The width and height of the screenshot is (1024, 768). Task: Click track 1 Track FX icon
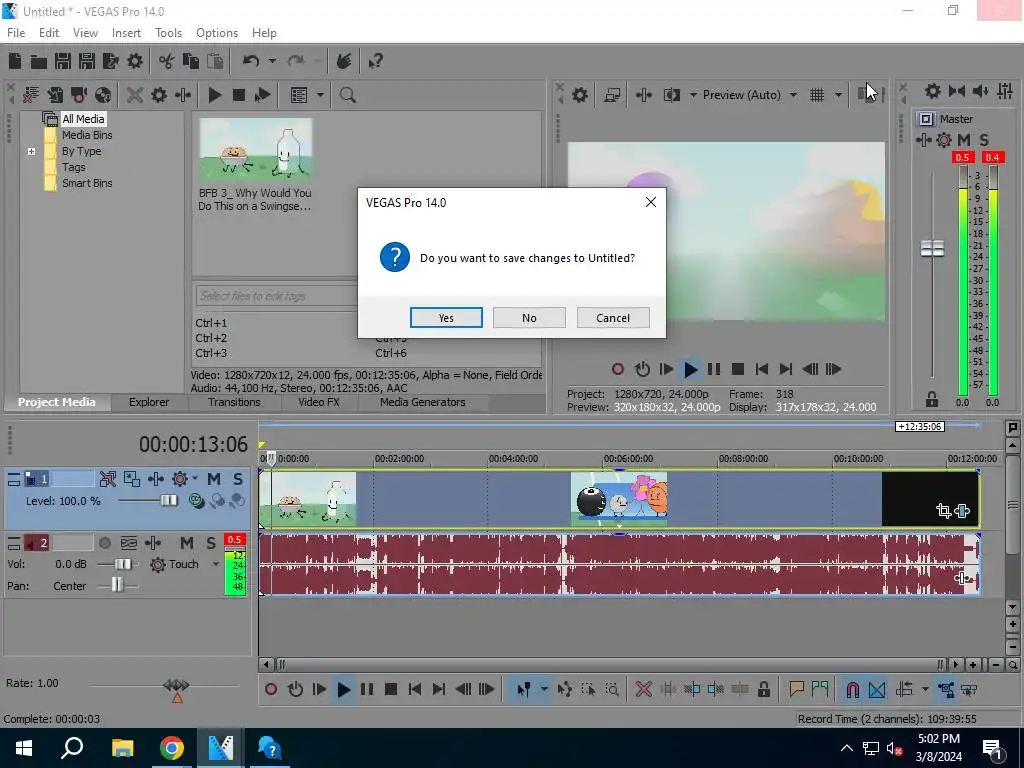(x=155, y=479)
